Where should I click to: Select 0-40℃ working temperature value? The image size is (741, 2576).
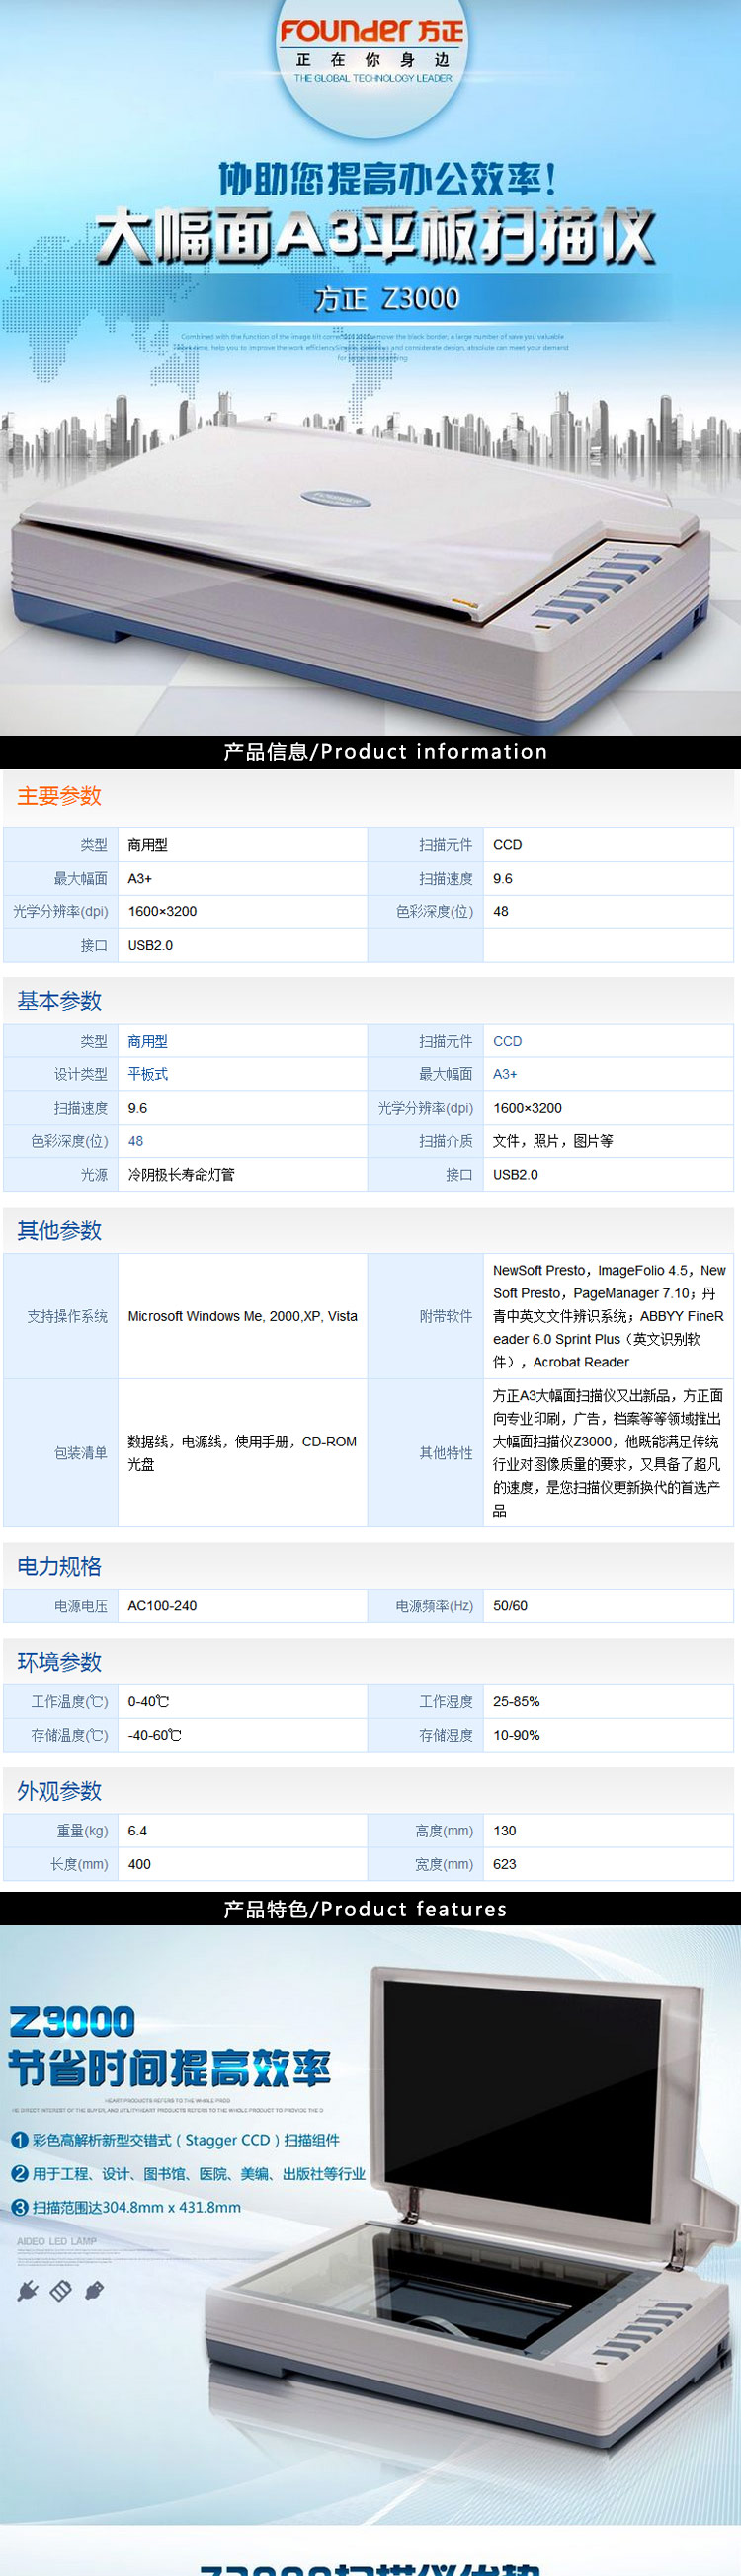148,1702
